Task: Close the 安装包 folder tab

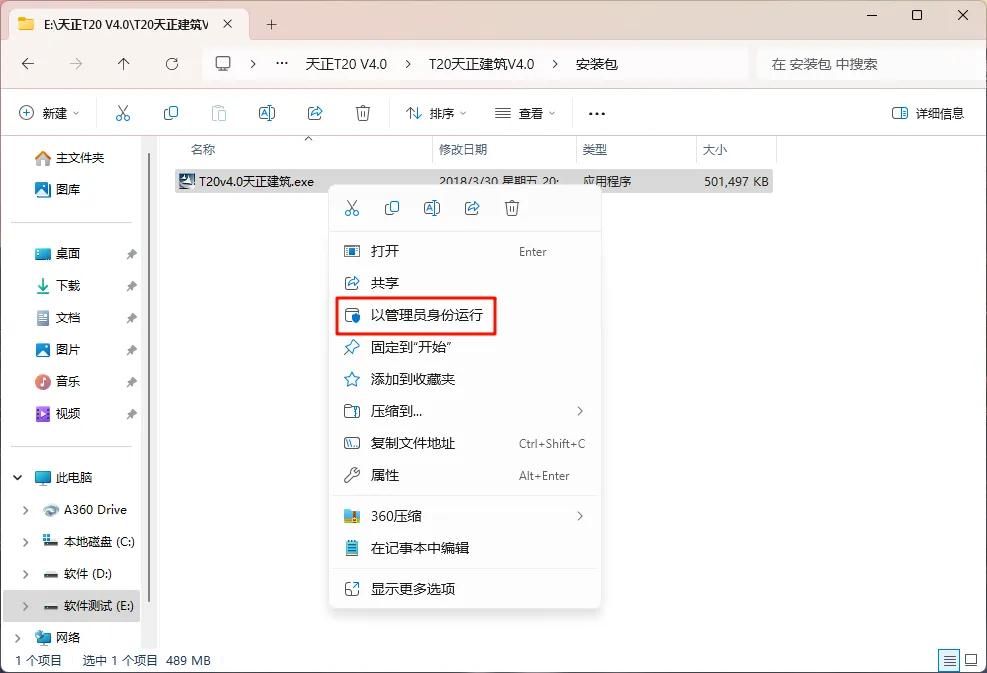Action: (228, 24)
